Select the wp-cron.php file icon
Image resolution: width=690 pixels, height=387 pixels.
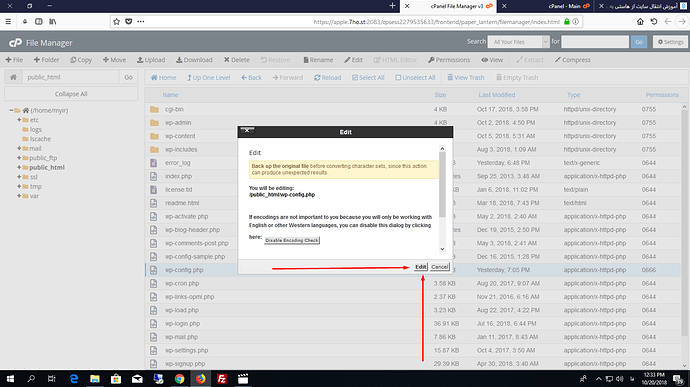tap(154, 284)
